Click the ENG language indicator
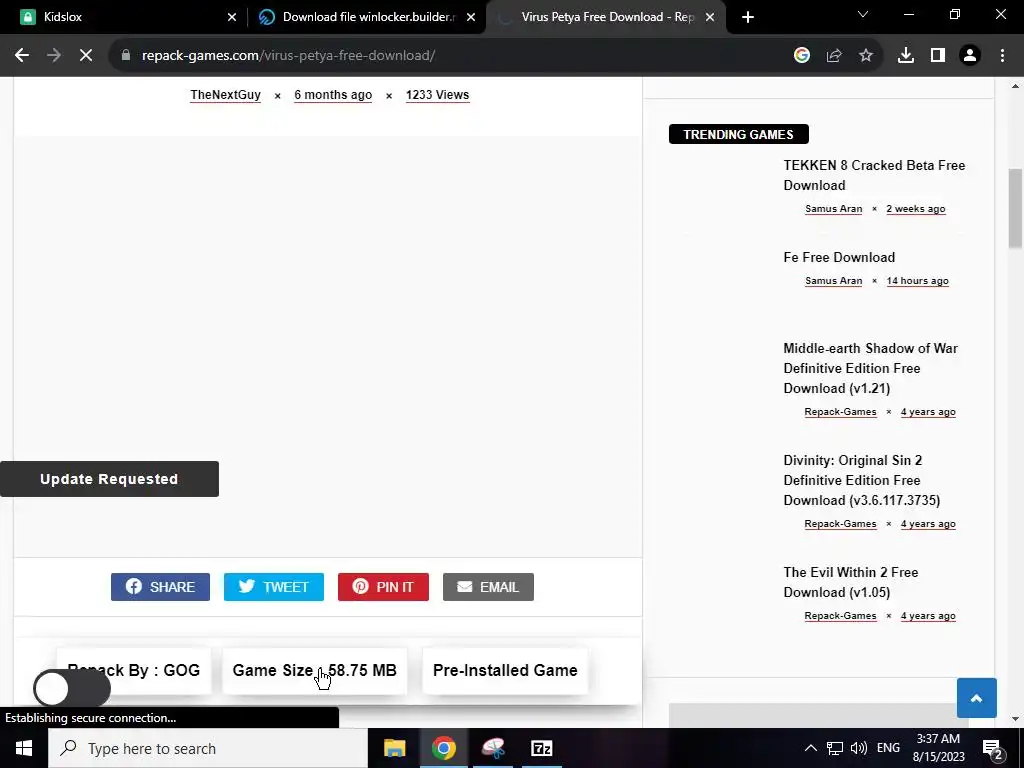This screenshot has width=1024, height=768. coord(888,748)
